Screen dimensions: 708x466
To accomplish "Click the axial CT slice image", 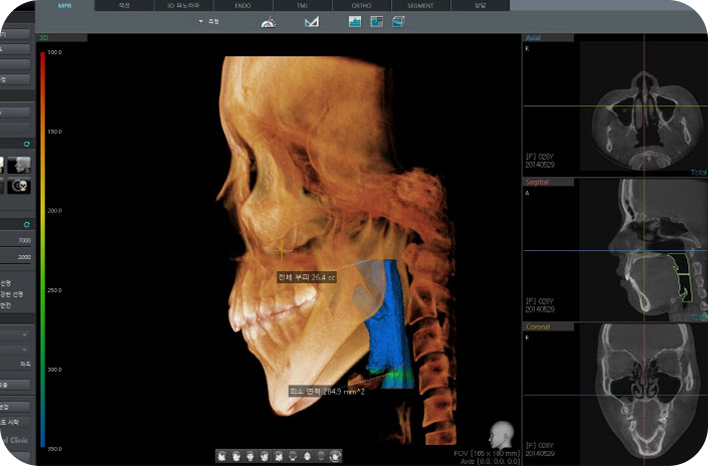I will (x=645, y=120).
